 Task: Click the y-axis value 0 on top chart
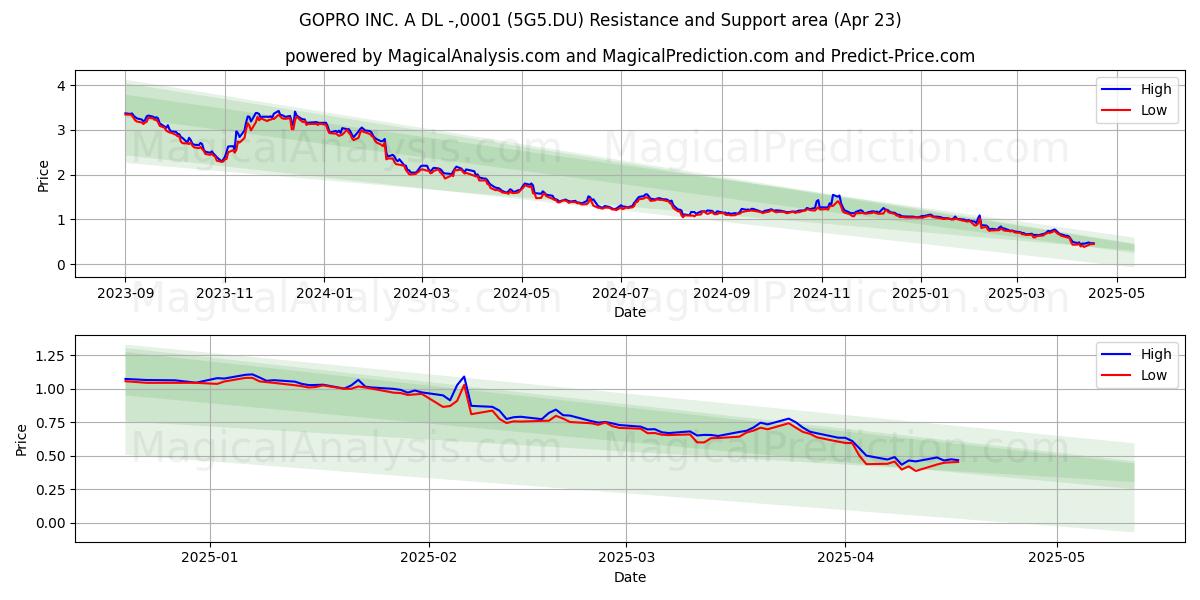[x=61, y=265]
